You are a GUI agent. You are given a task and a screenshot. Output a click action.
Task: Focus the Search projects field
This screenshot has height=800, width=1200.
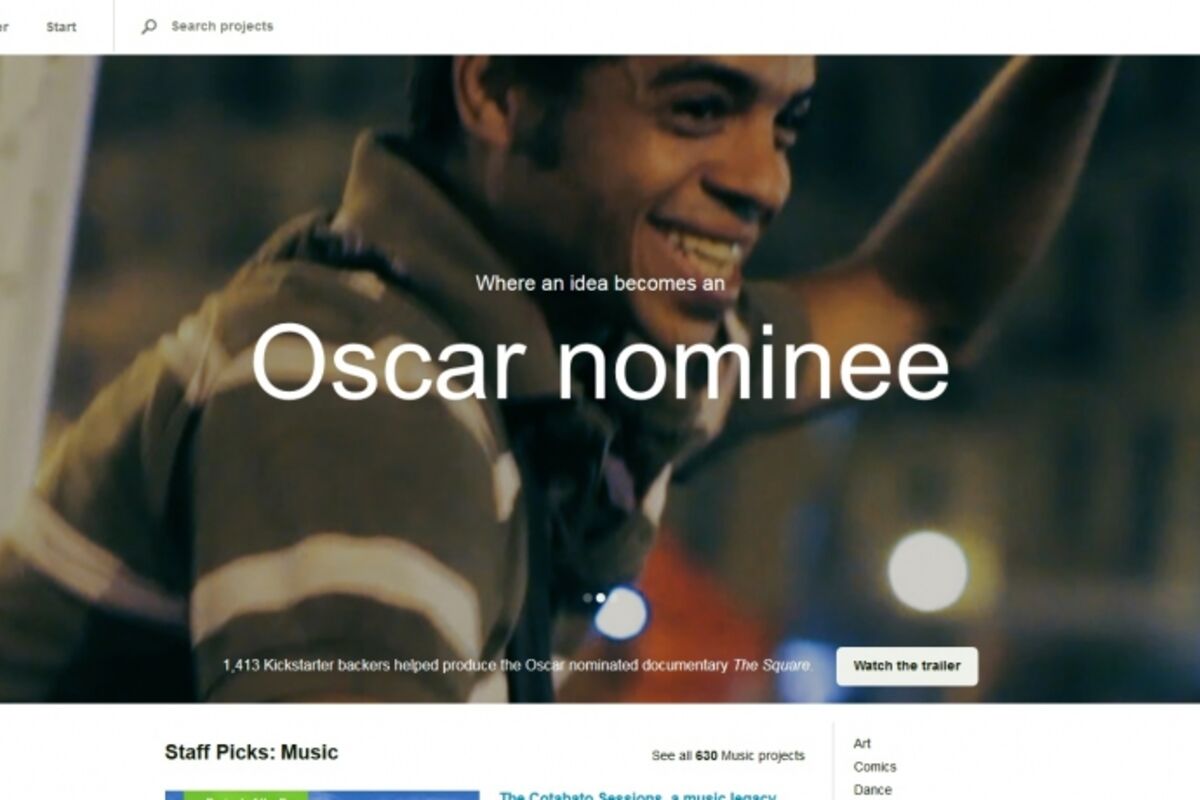[x=222, y=27]
